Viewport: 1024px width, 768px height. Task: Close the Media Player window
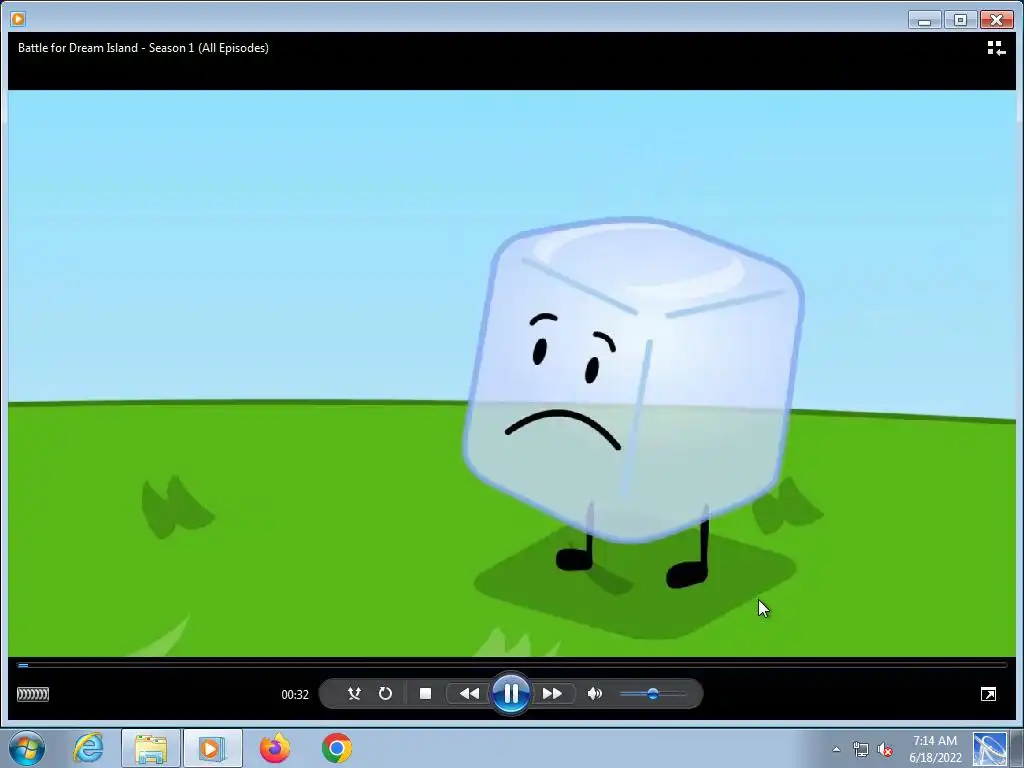pyautogui.click(x=996, y=20)
